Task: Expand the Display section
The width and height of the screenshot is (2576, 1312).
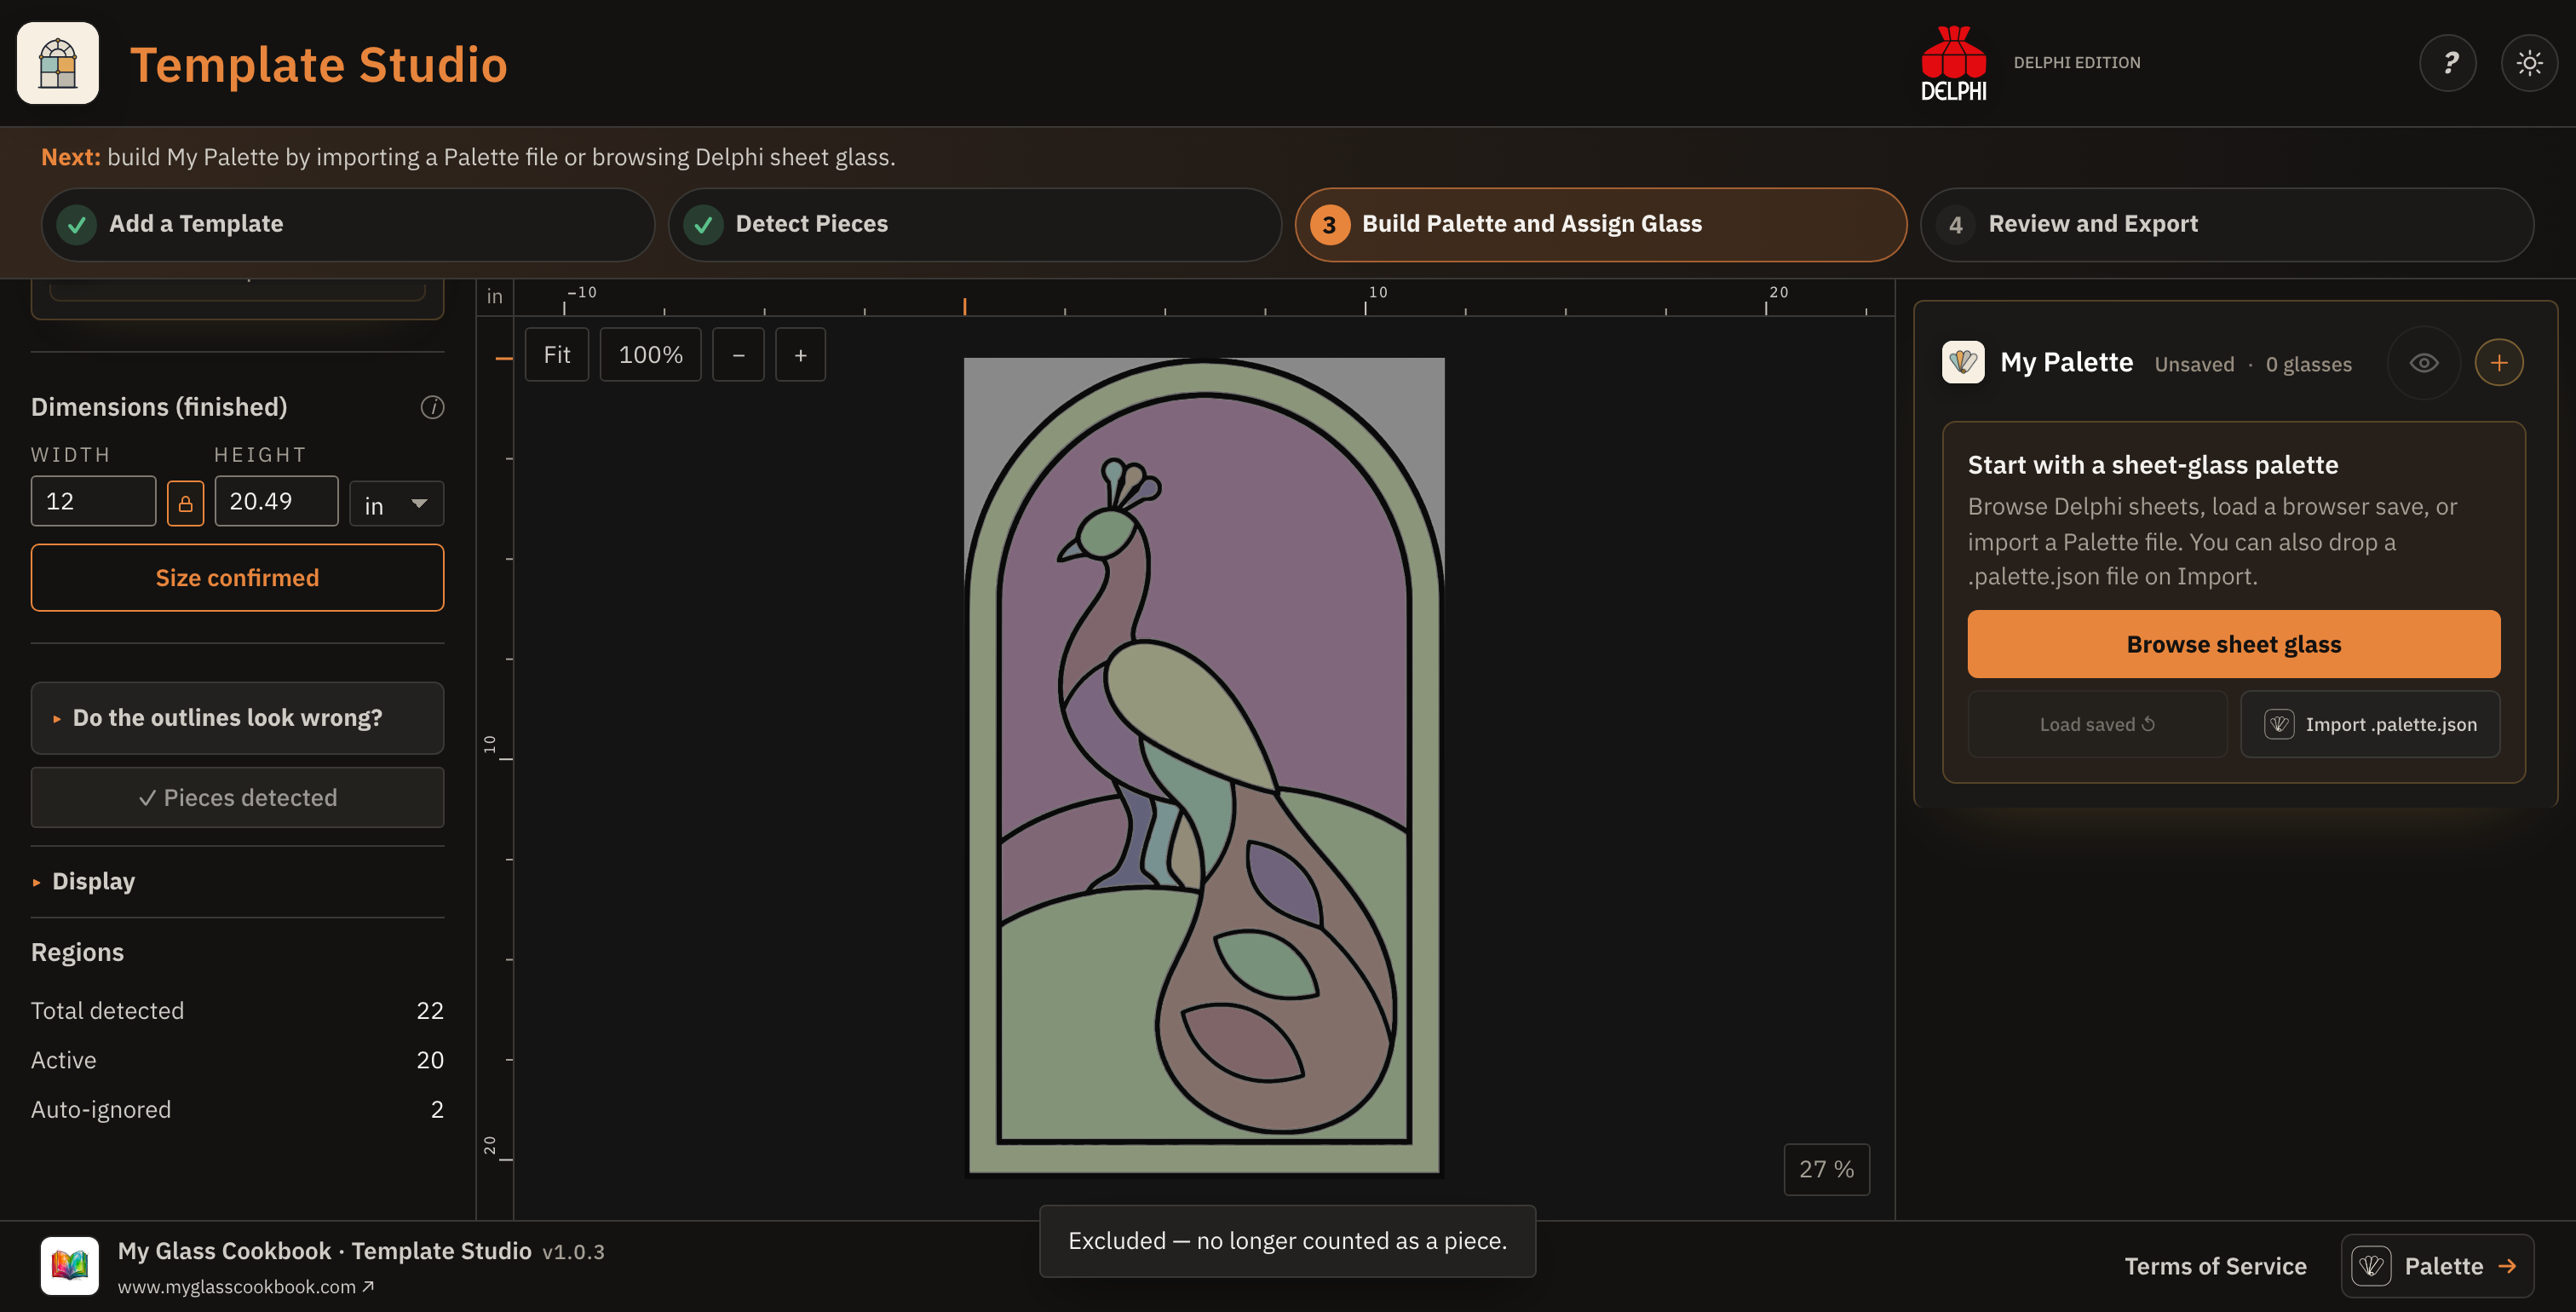Action: tap(92, 881)
